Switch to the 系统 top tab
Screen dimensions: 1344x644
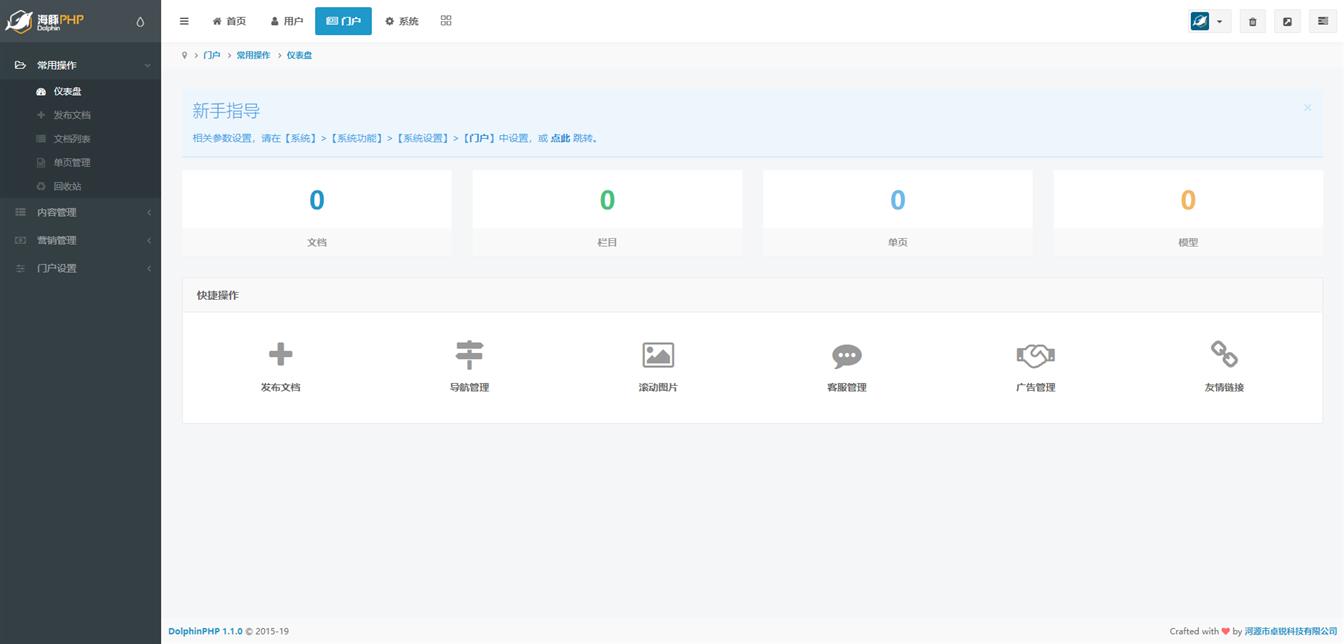coord(402,21)
